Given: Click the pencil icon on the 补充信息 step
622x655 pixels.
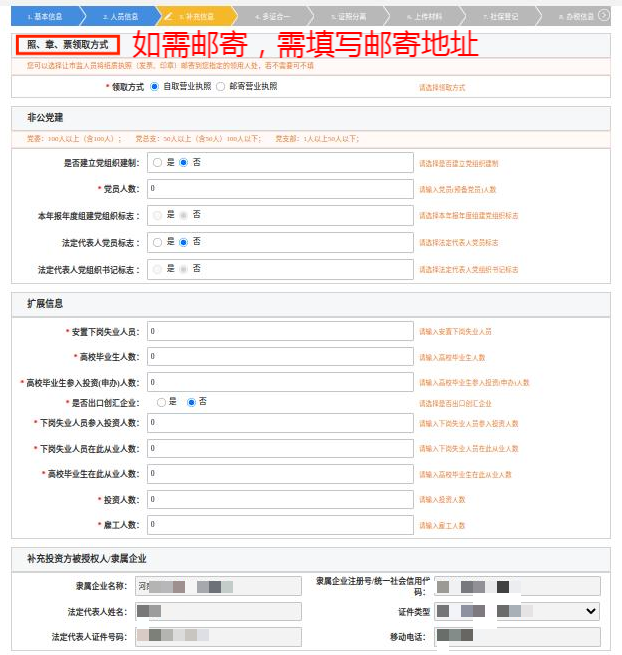Looking at the screenshot, I should click(x=168, y=16).
